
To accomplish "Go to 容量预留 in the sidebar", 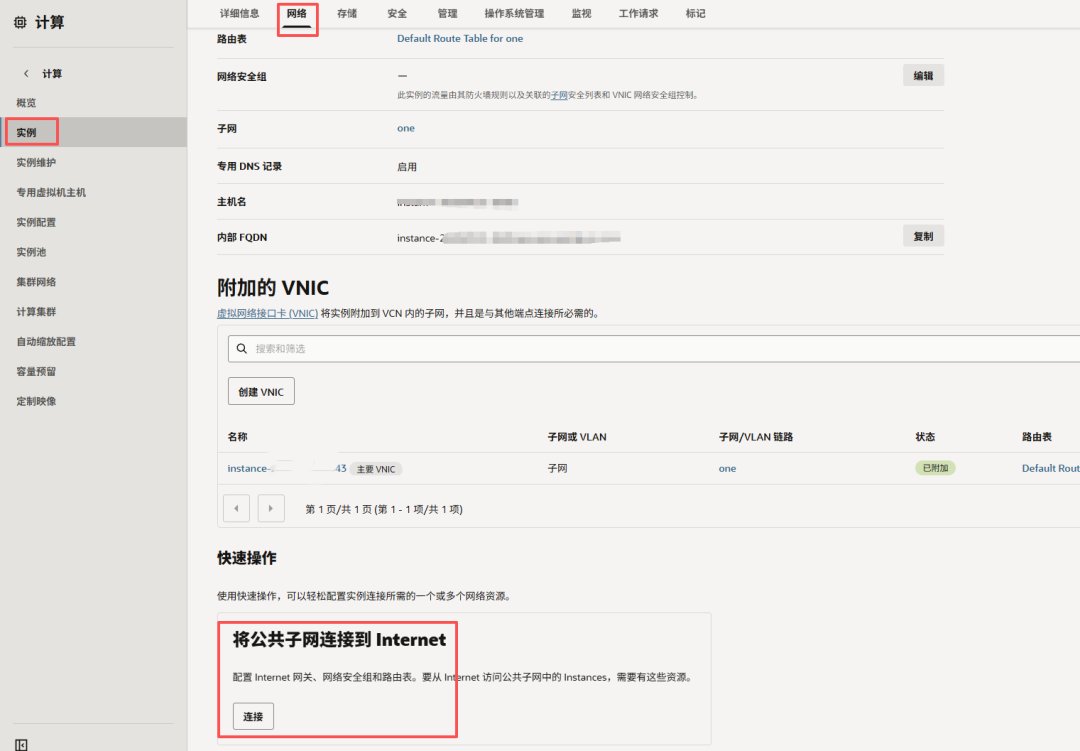I will [x=36, y=371].
